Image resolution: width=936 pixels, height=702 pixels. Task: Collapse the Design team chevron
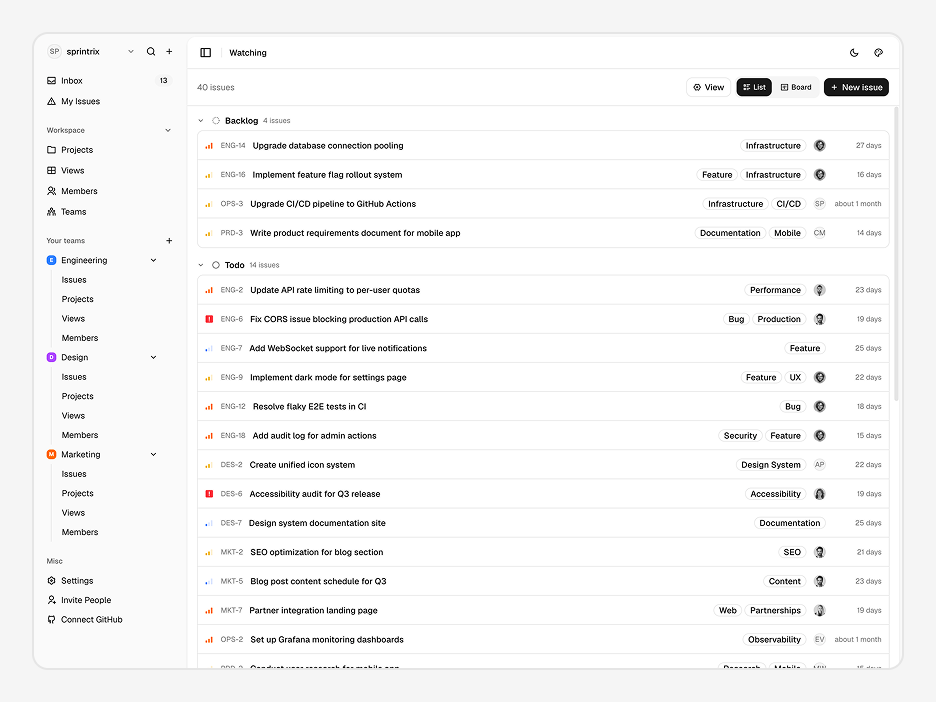coord(153,358)
